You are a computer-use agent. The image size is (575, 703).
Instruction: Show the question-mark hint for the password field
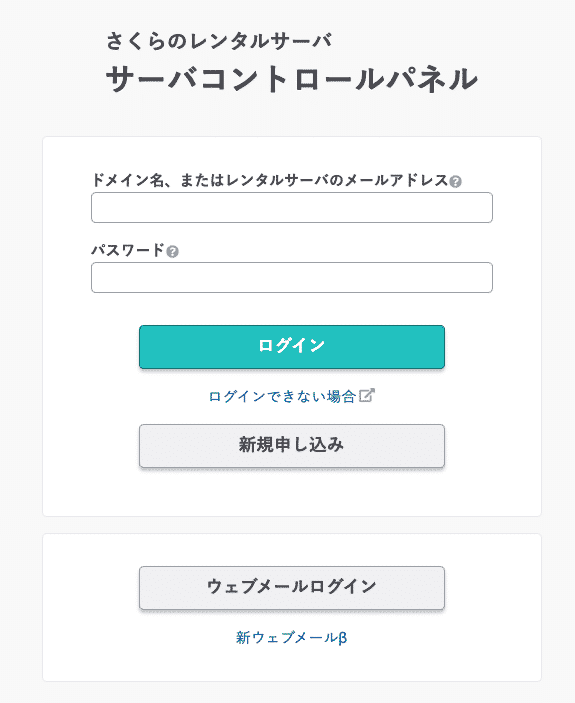[173, 252]
